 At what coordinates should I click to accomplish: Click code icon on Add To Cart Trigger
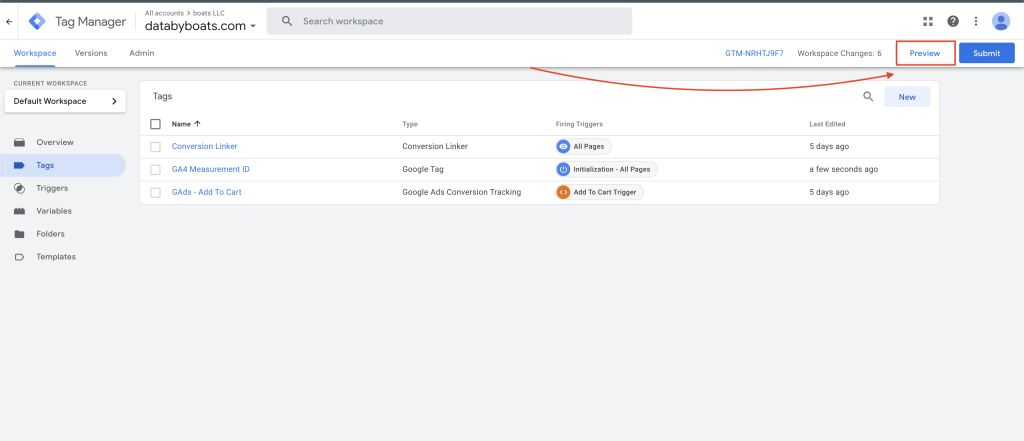tap(563, 192)
